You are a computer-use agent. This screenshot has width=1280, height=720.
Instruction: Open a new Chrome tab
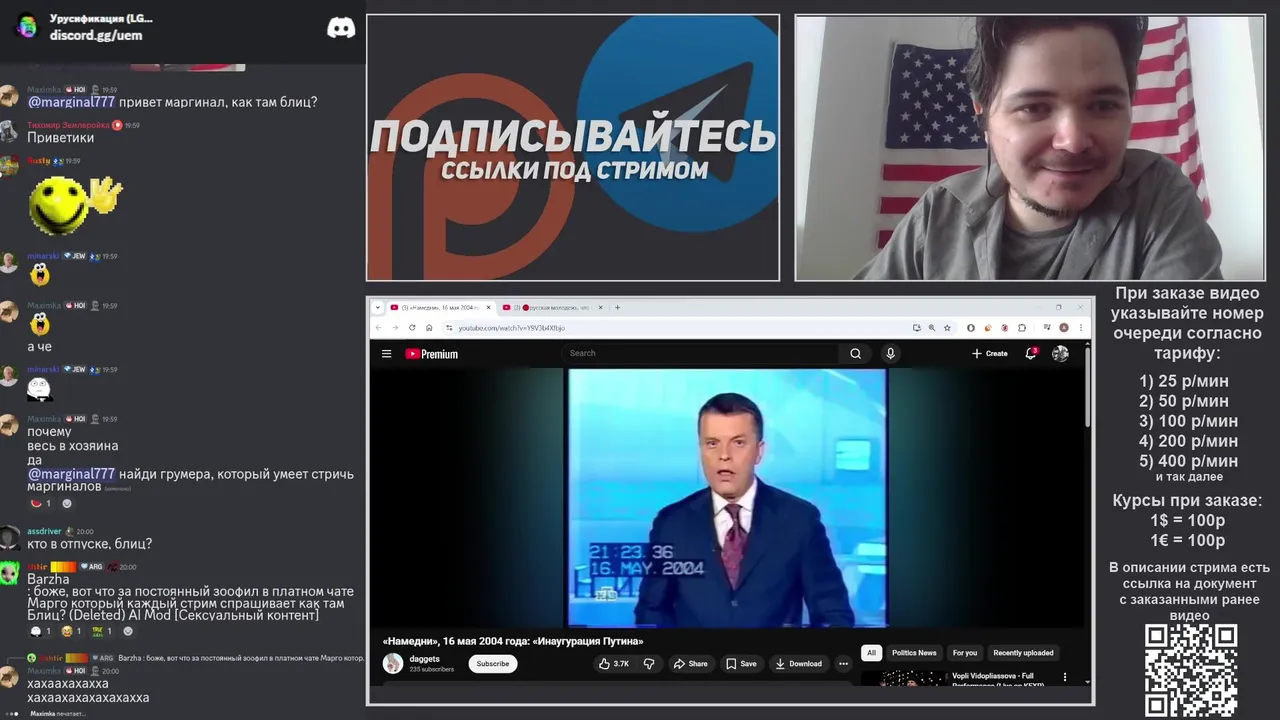click(618, 308)
